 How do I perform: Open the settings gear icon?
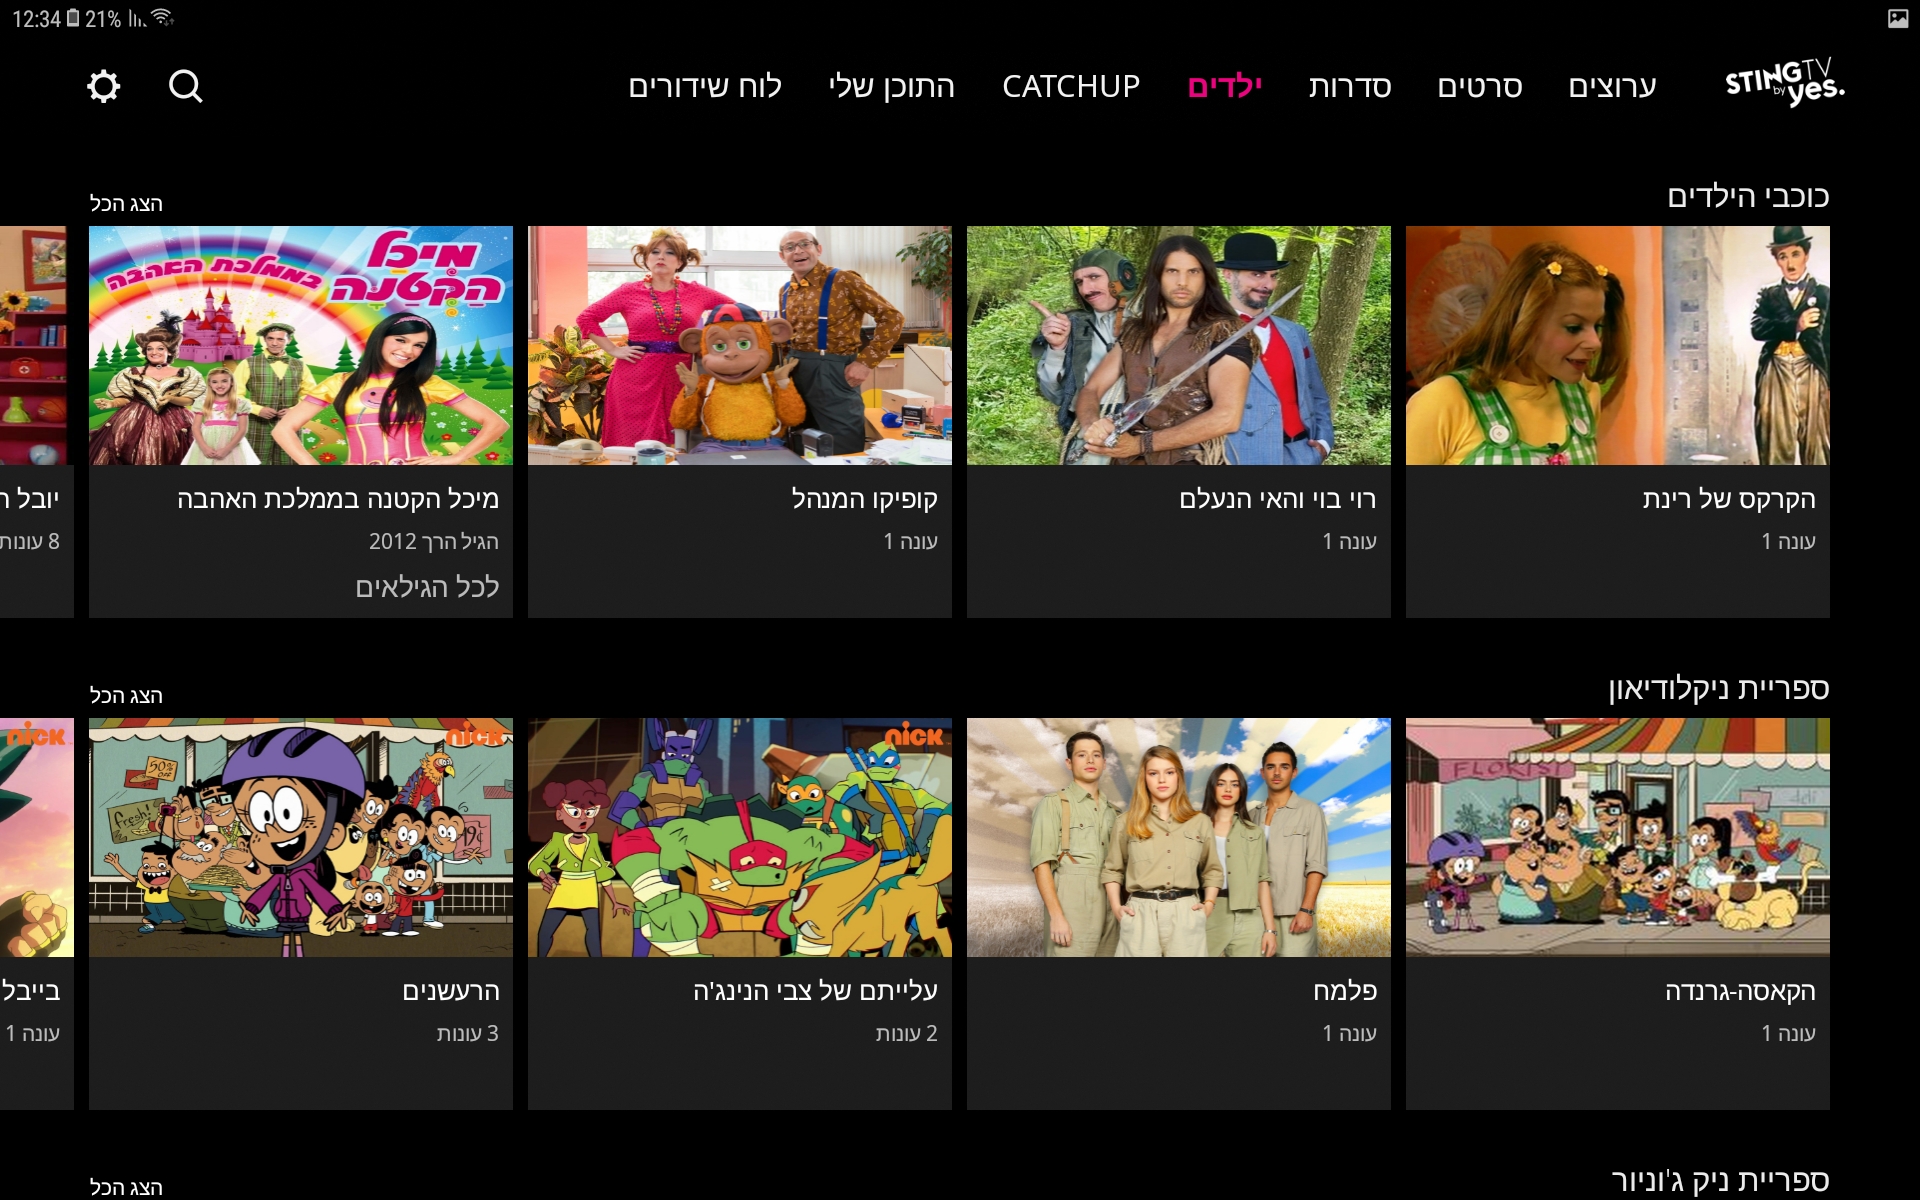click(x=104, y=86)
